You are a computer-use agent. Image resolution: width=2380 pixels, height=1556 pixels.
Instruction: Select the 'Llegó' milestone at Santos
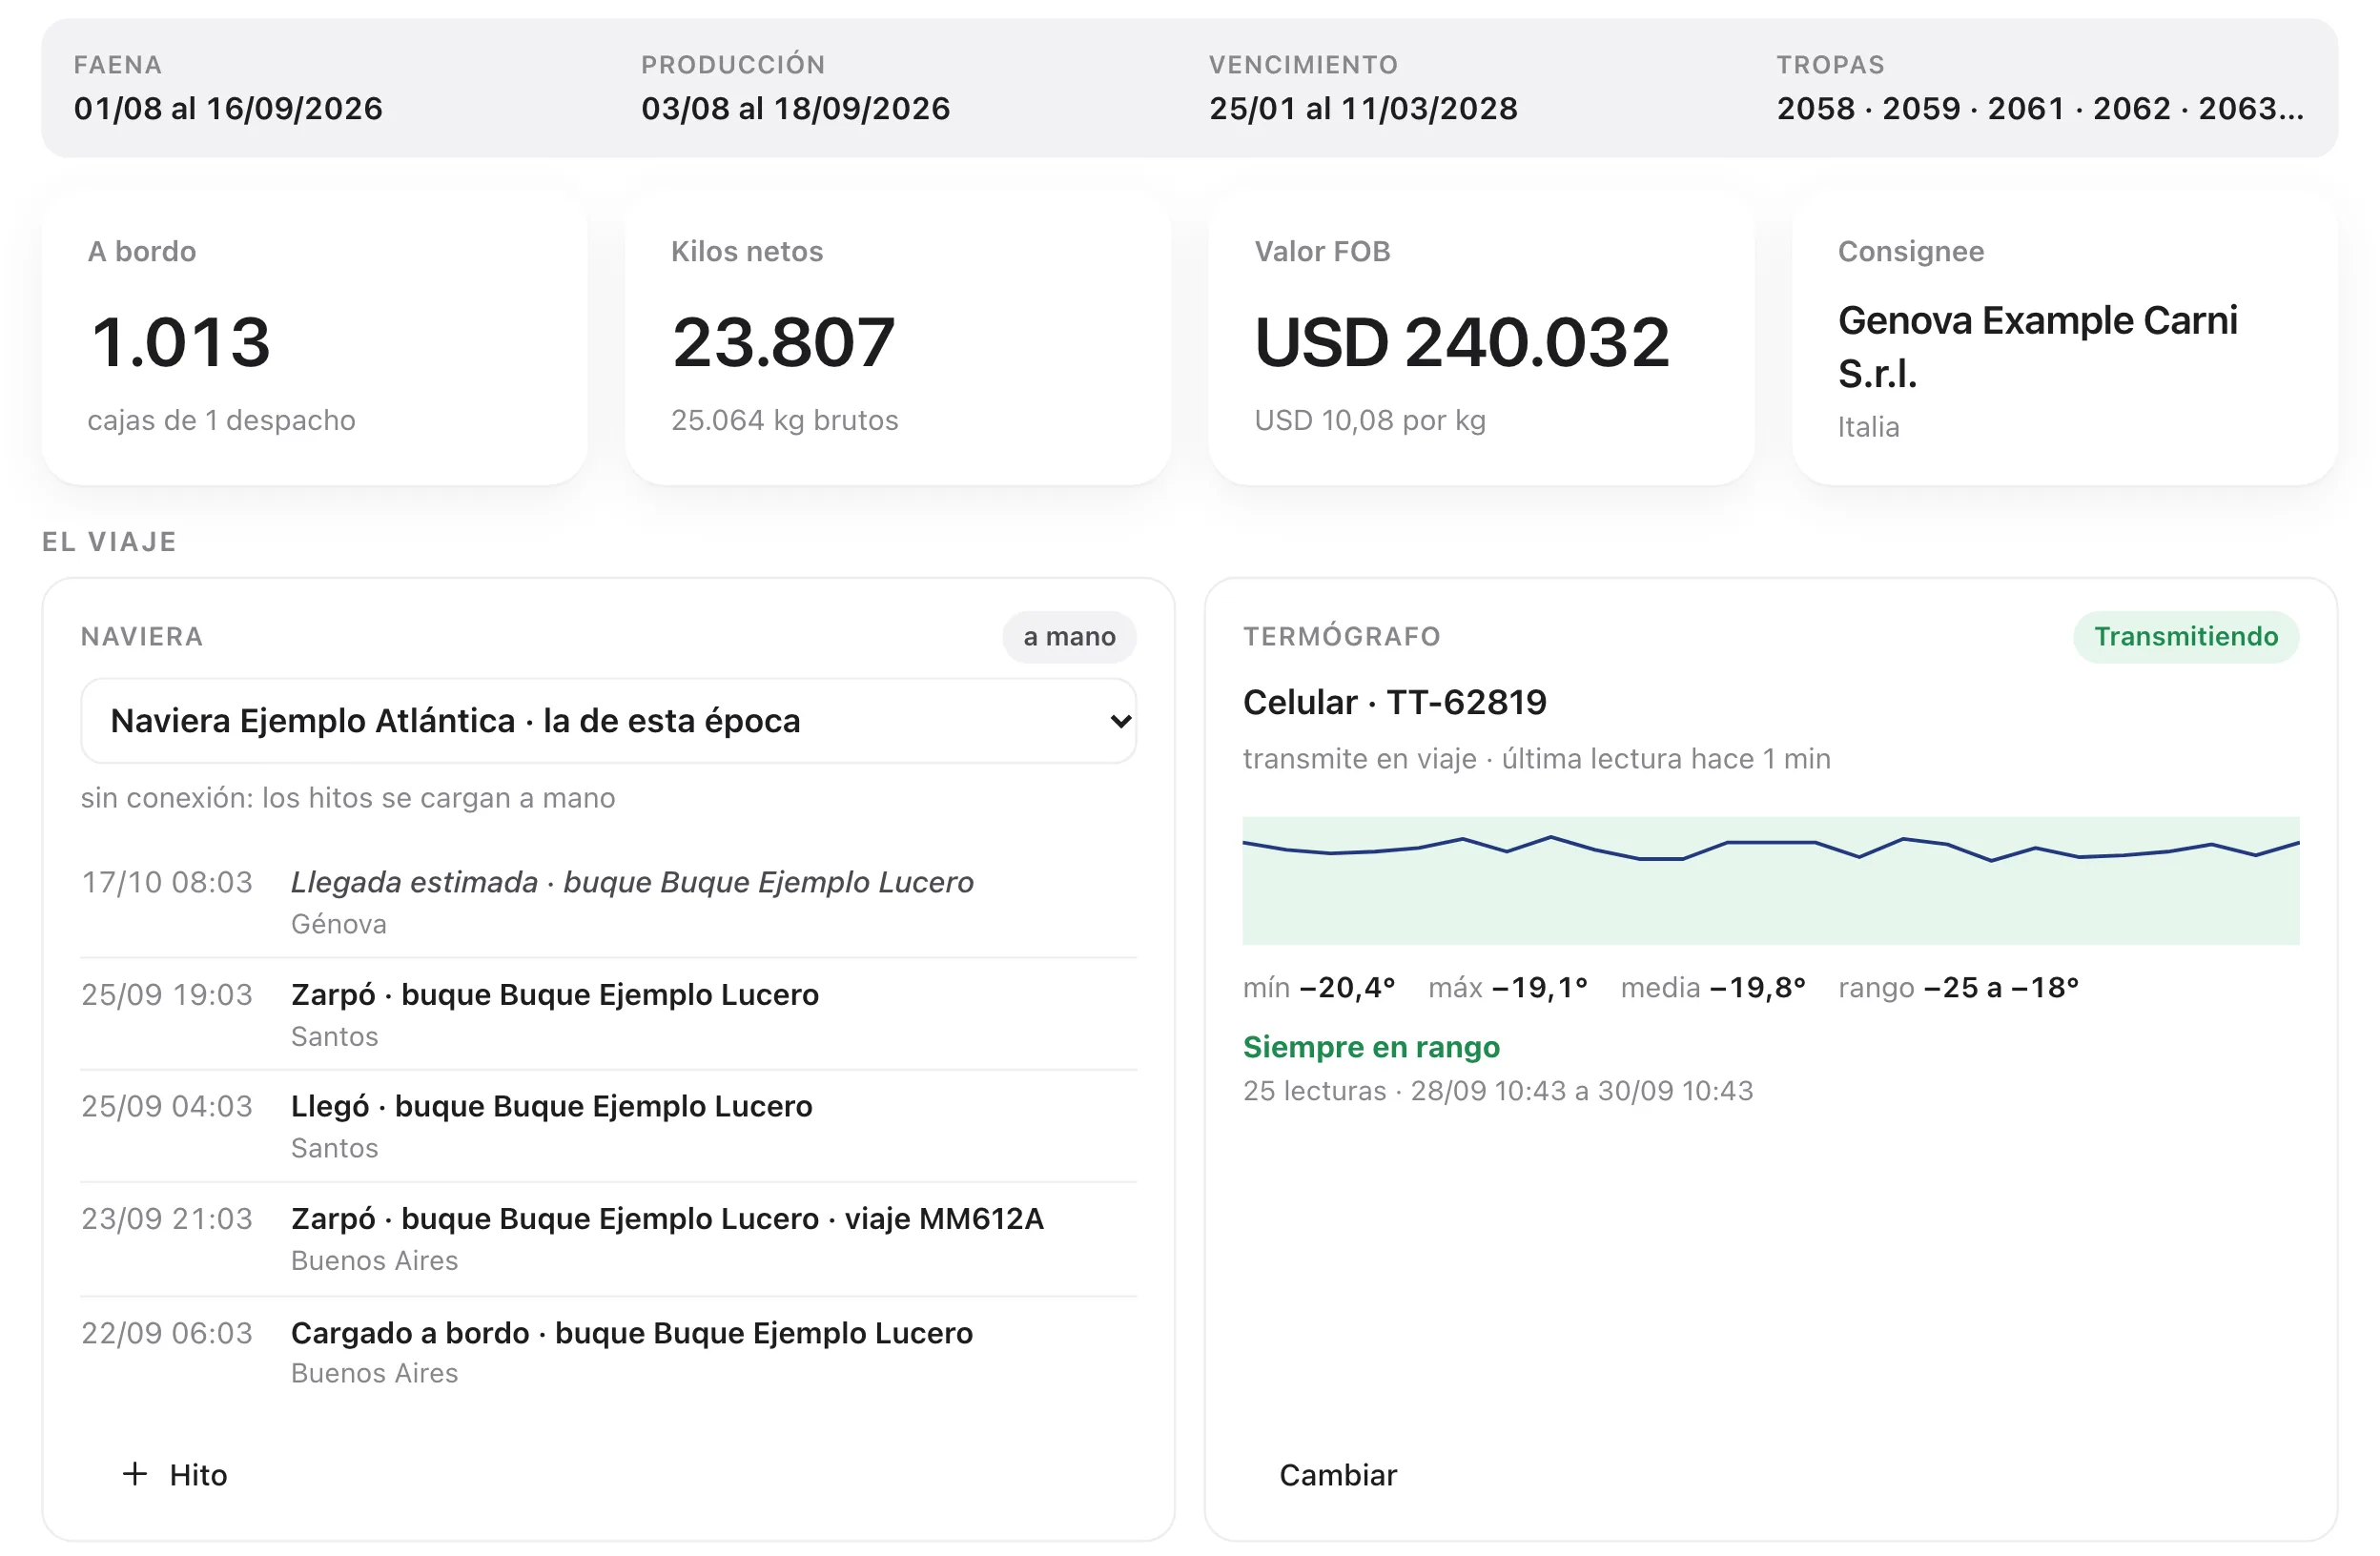(608, 1126)
